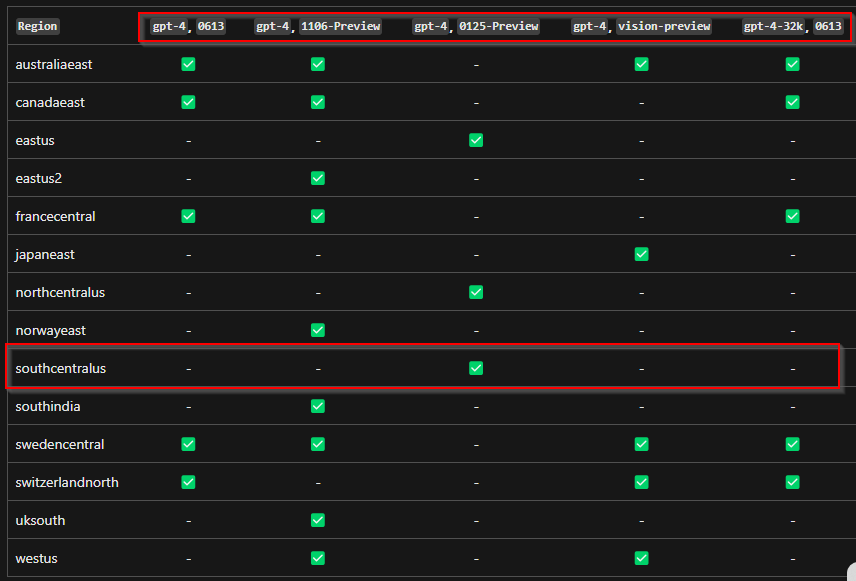
Task: Click switzerlandnorth gpt-4 0613 checkmark
Action: pos(188,482)
